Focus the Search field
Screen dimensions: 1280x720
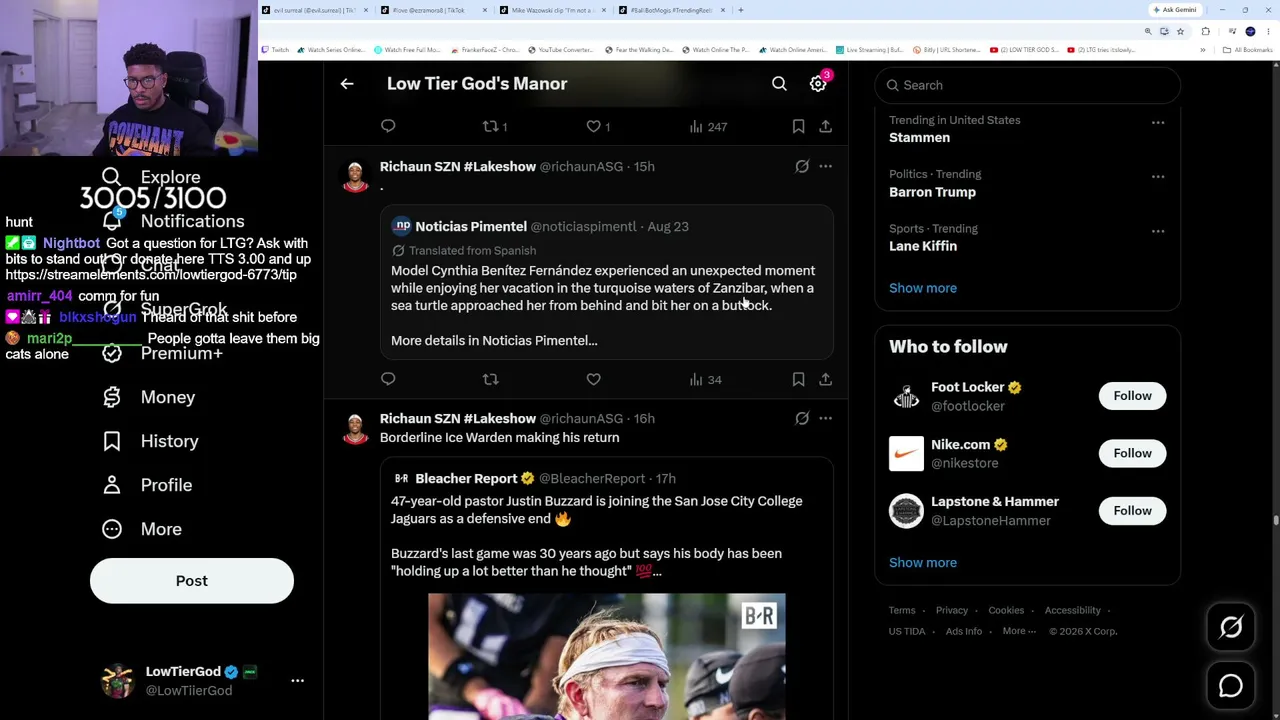pyautogui.click(x=1028, y=85)
